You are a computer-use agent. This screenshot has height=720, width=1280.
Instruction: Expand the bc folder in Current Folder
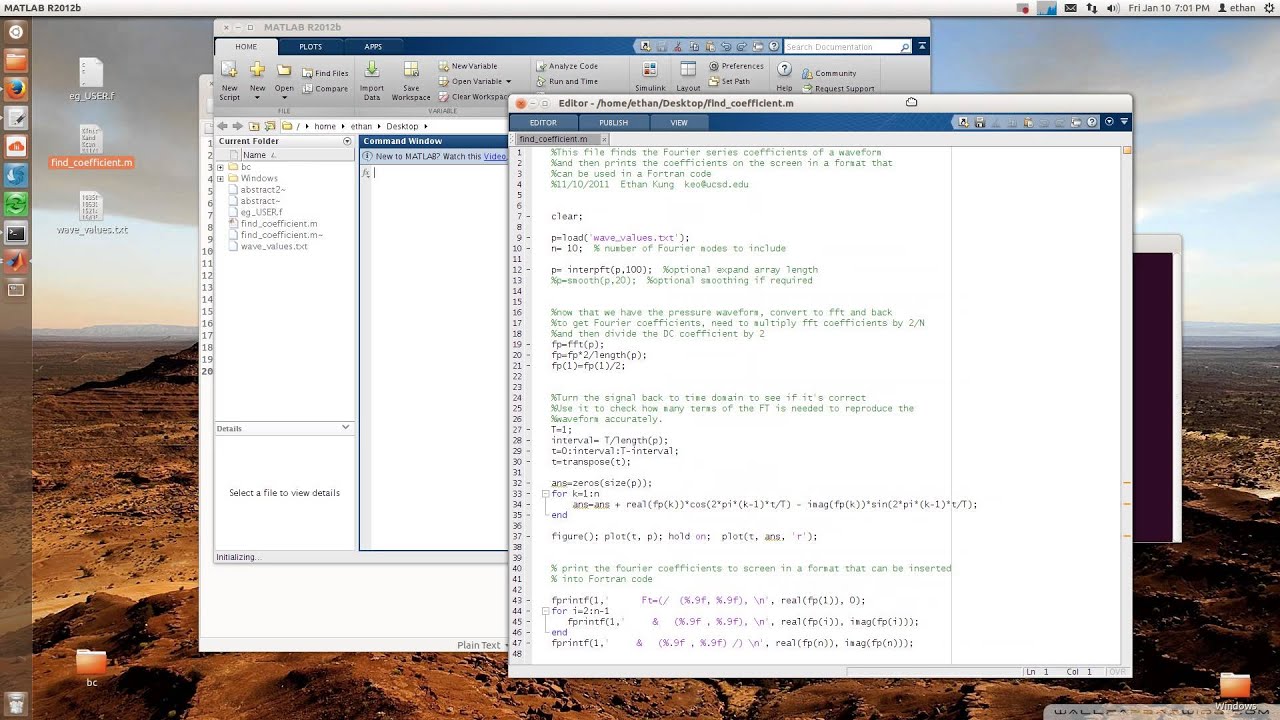tap(220, 167)
